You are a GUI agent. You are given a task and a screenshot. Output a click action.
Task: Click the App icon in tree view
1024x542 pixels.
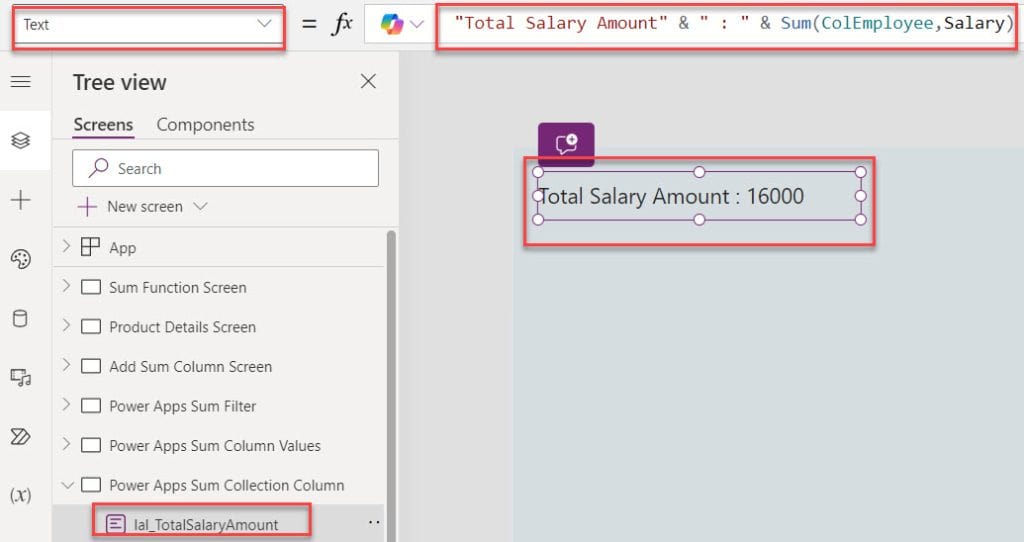click(x=90, y=247)
